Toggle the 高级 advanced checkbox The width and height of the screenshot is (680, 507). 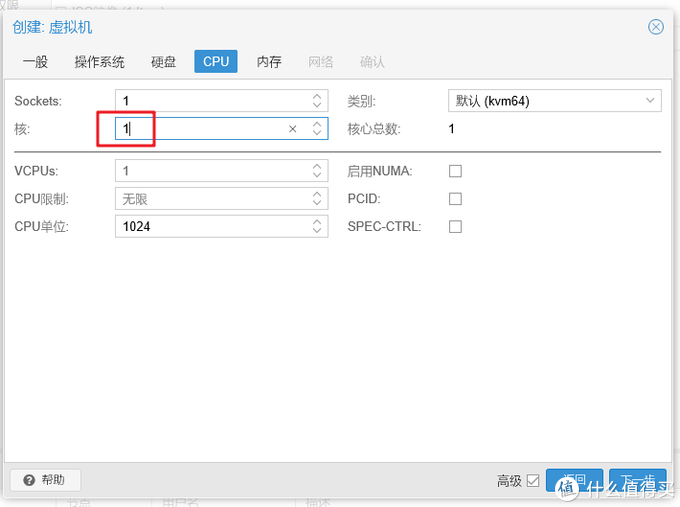pyautogui.click(x=533, y=481)
